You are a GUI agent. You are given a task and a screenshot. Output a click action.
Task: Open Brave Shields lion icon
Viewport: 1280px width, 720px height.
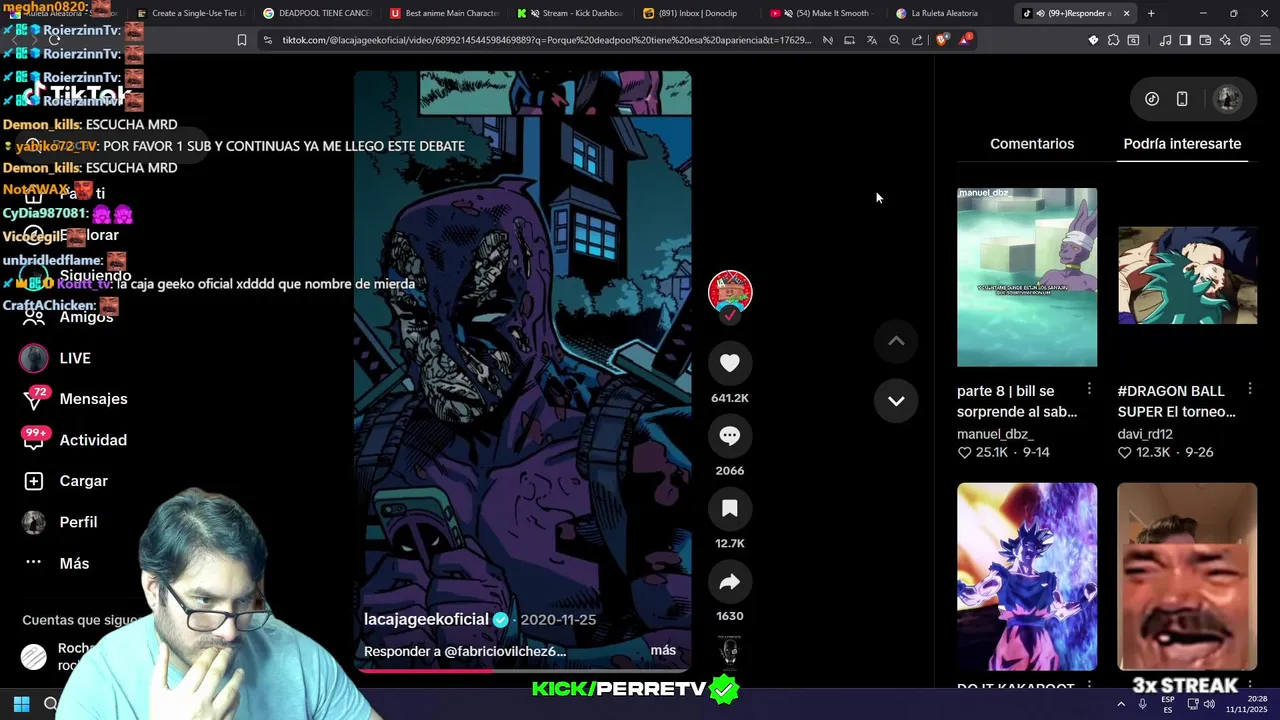coord(942,40)
